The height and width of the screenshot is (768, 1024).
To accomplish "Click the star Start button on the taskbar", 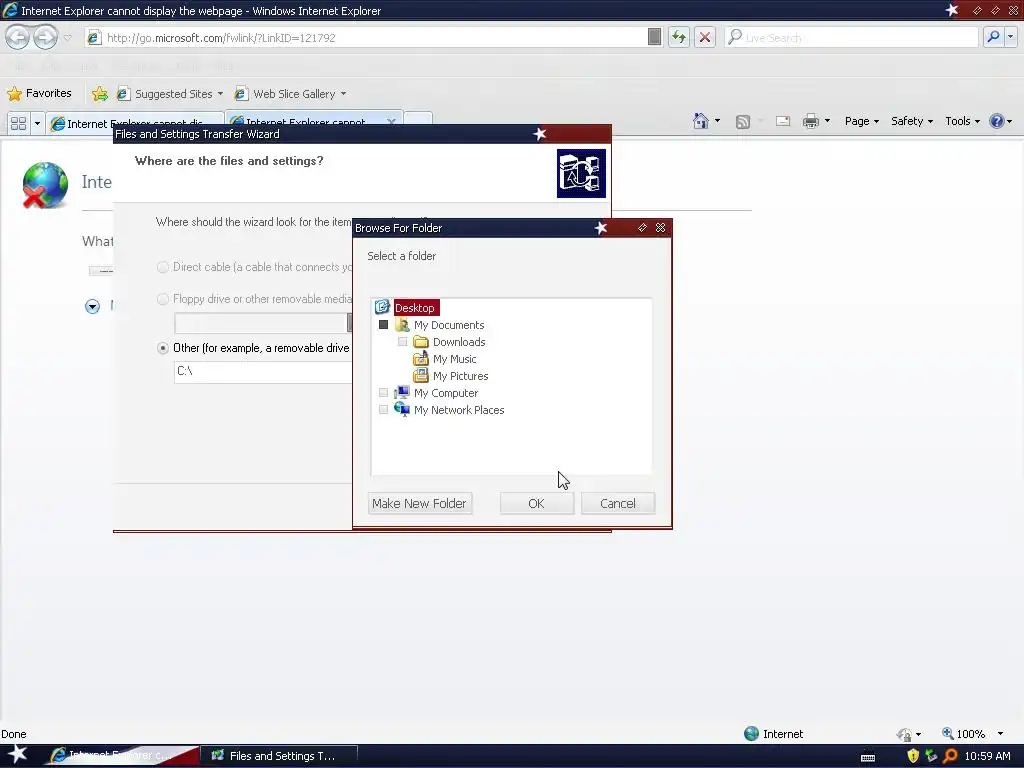I will click(x=18, y=755).
